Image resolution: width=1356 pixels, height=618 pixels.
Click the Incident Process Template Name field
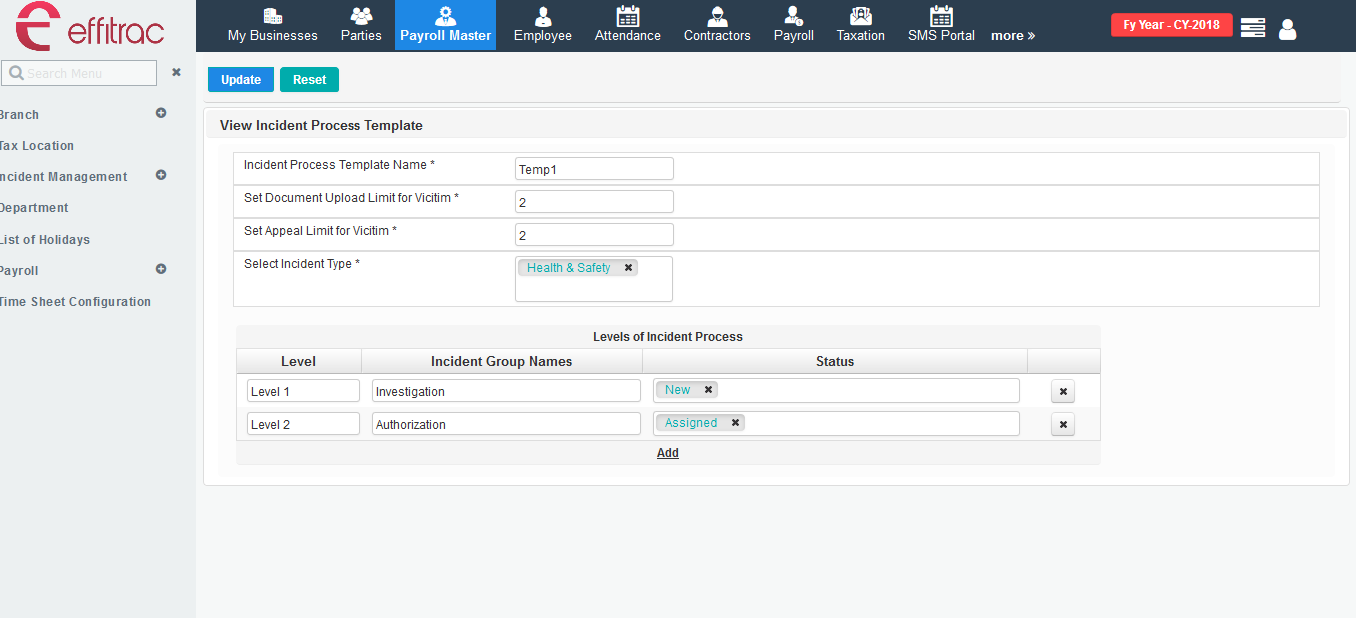click(594, 169)
